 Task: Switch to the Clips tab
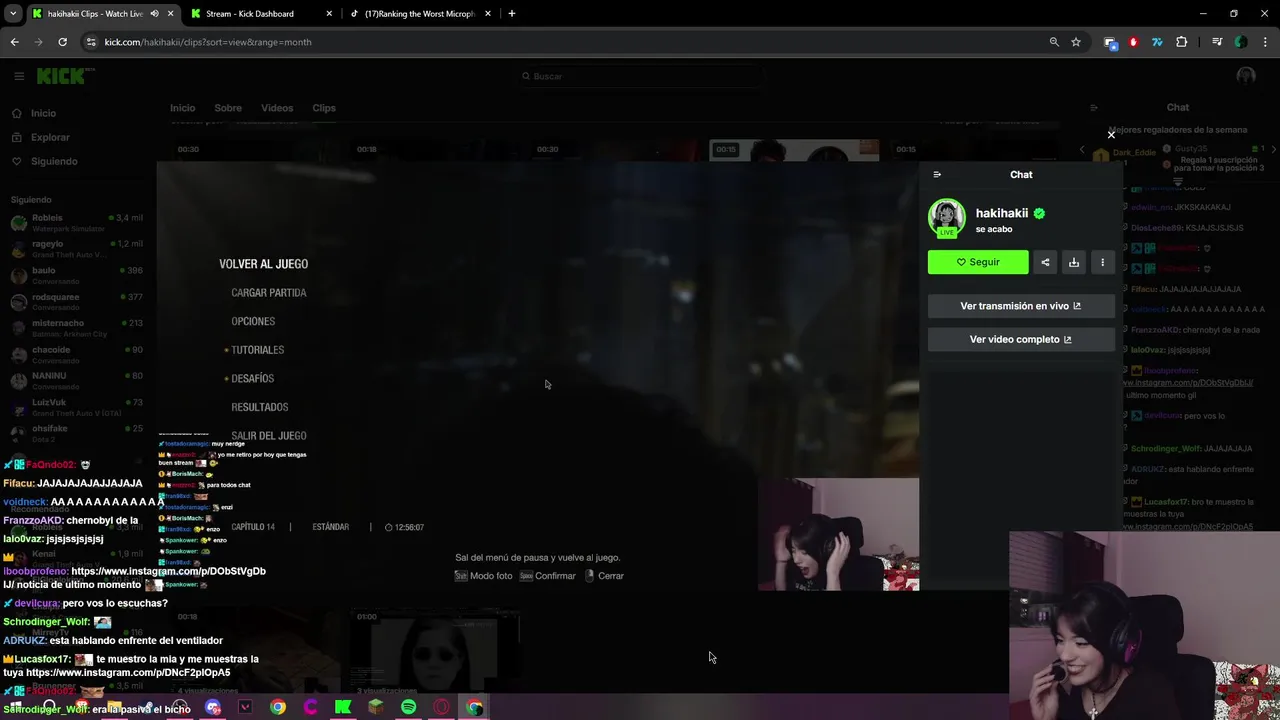coord(324,108)
